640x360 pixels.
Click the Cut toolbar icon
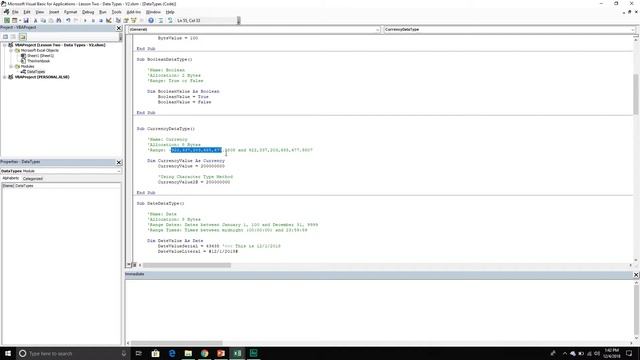tap(36, 20)
